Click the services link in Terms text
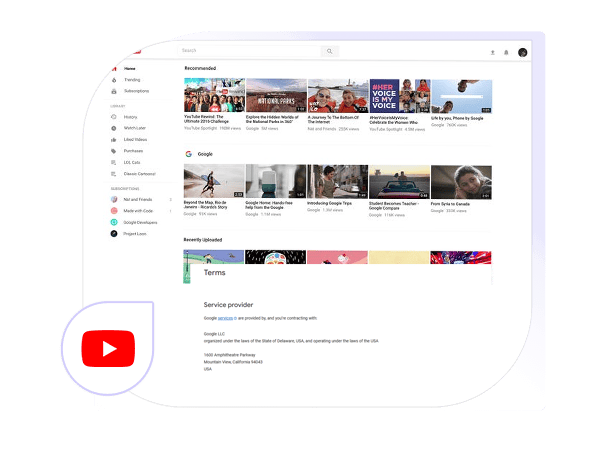 (225, 318)
